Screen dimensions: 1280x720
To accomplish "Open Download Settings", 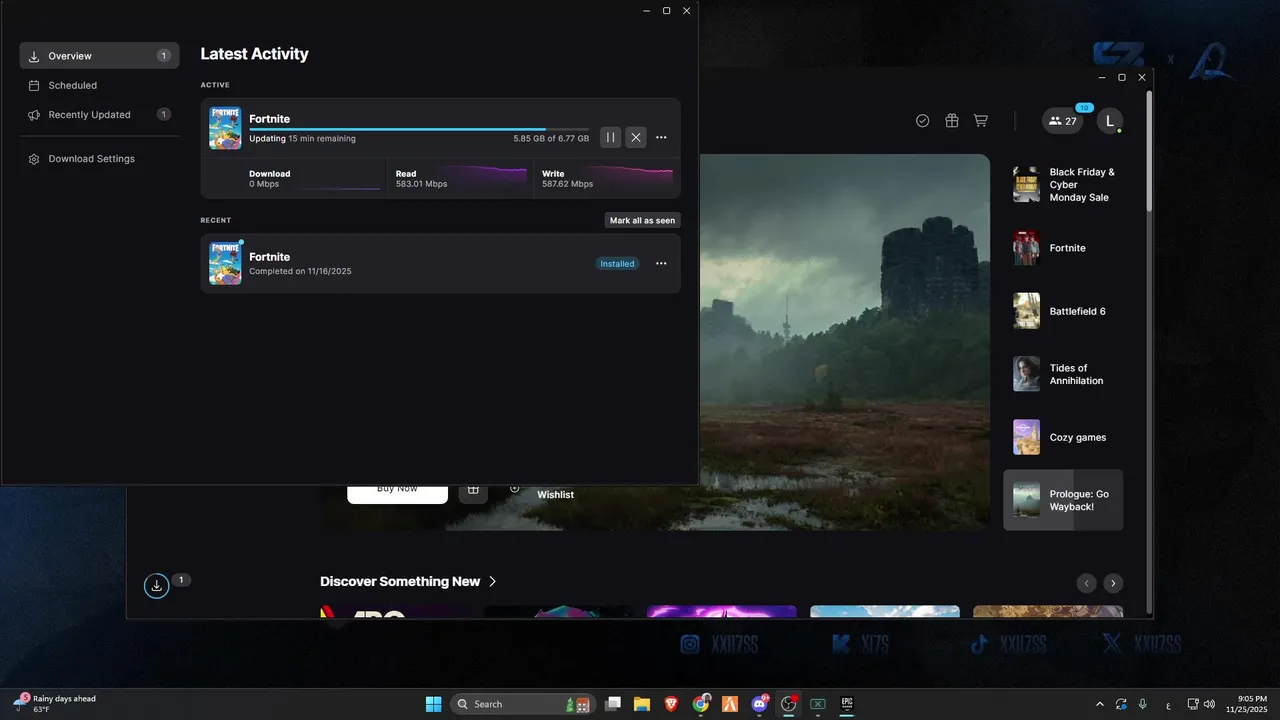I will pos(99,159).
